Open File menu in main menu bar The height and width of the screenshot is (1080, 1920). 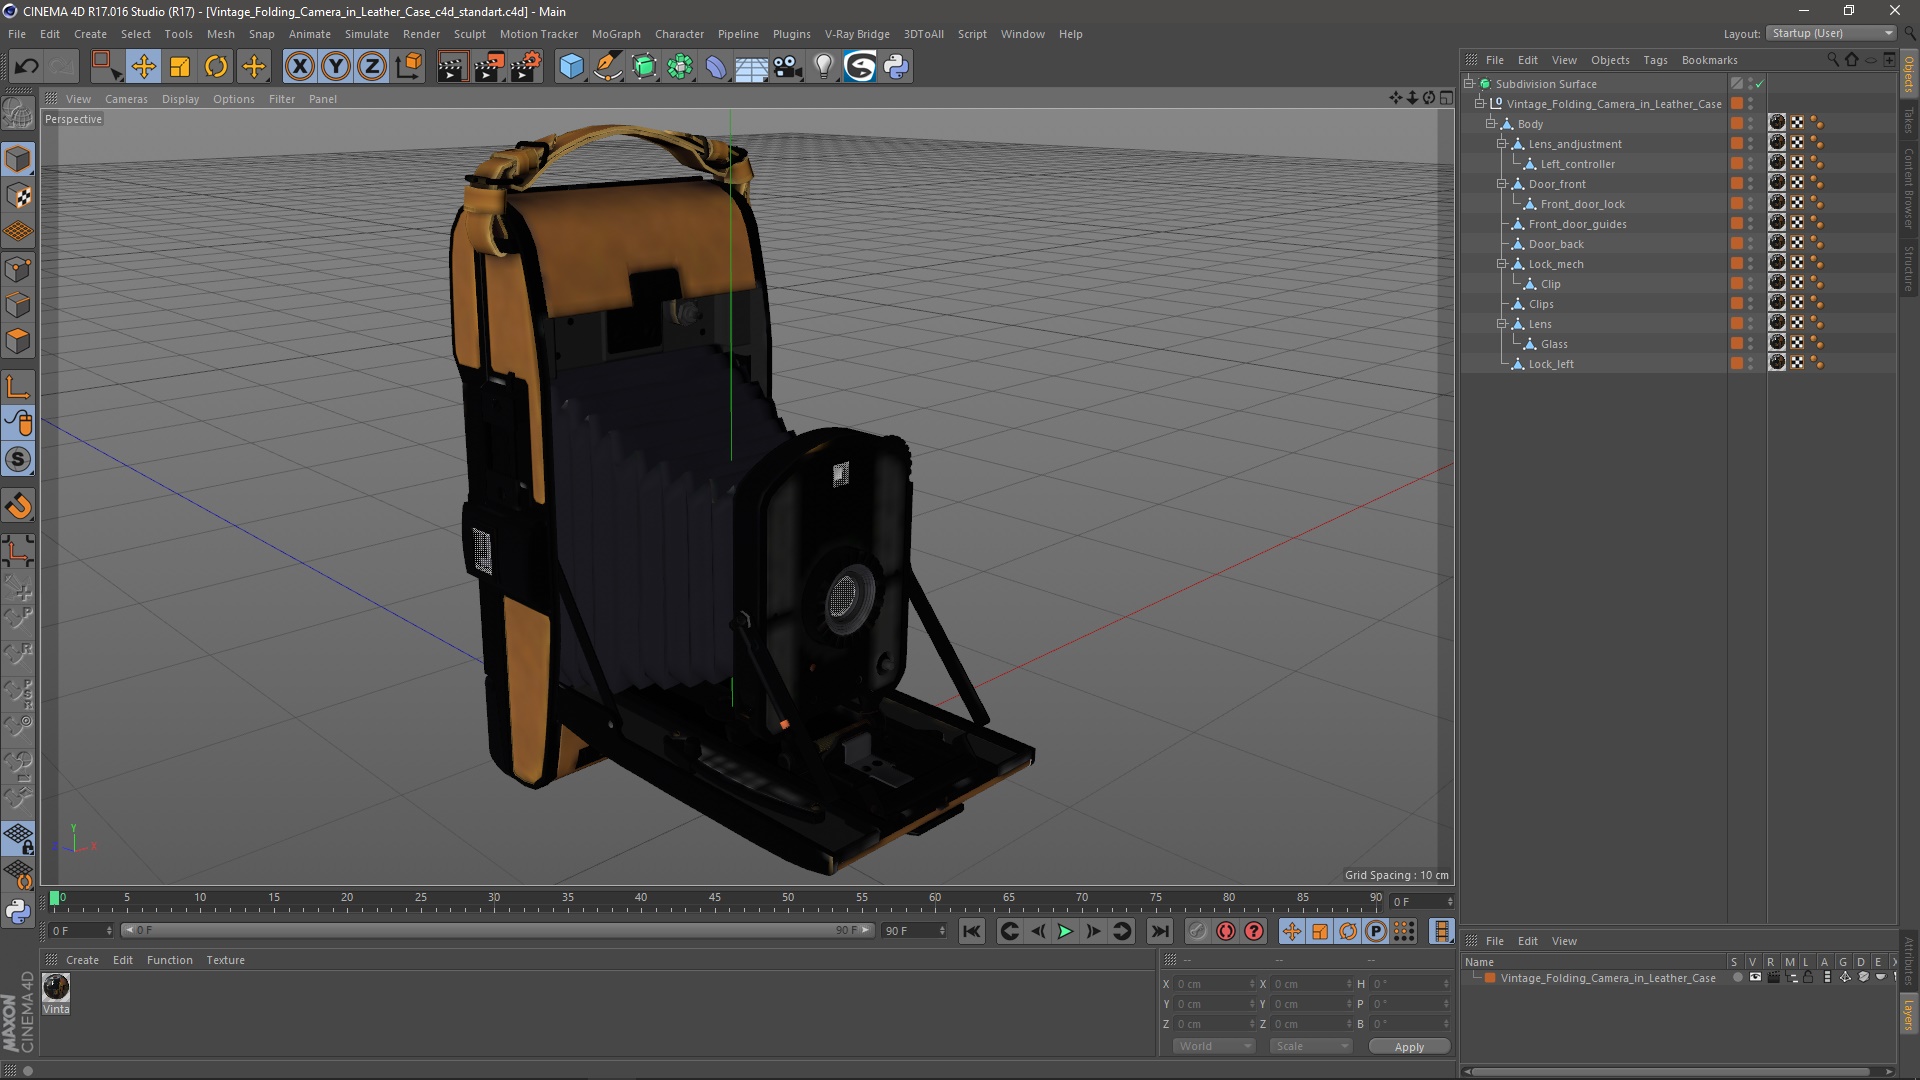pos(17,34)
